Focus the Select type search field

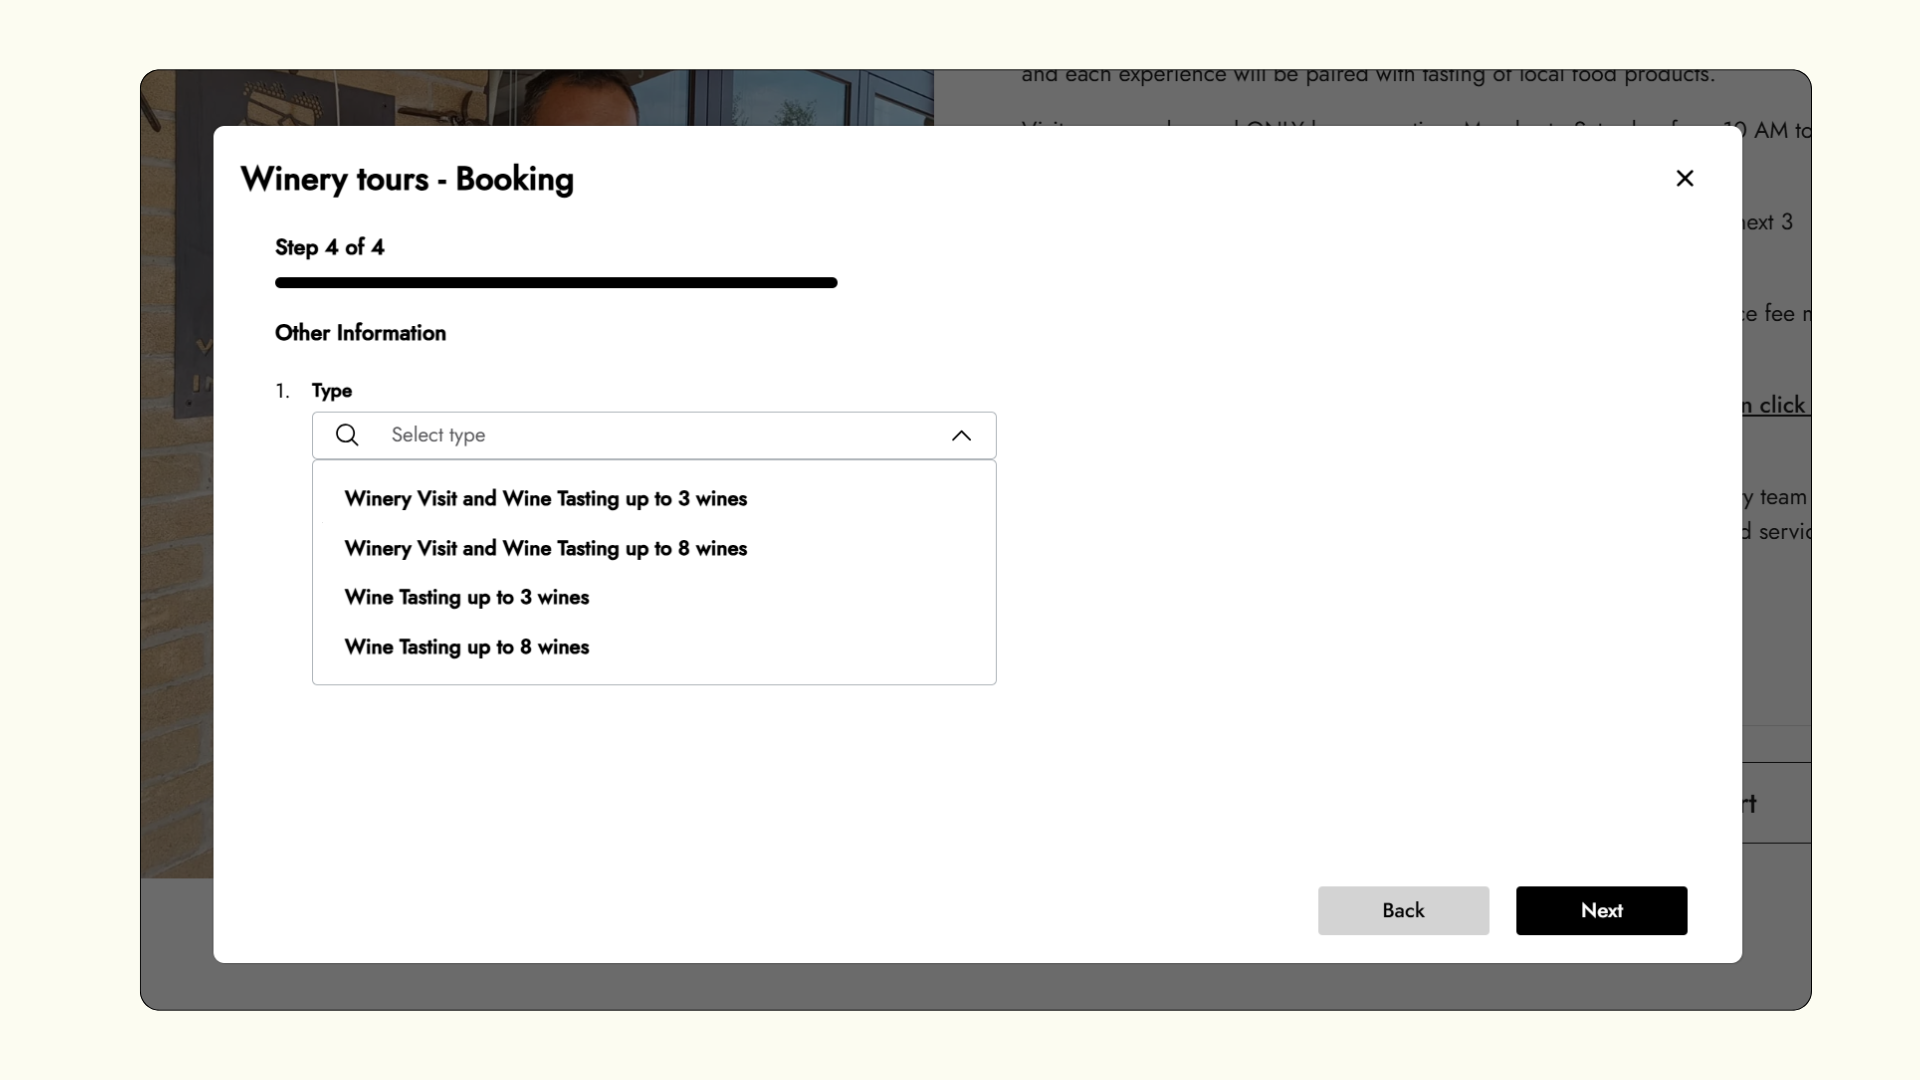pos(654,435)
